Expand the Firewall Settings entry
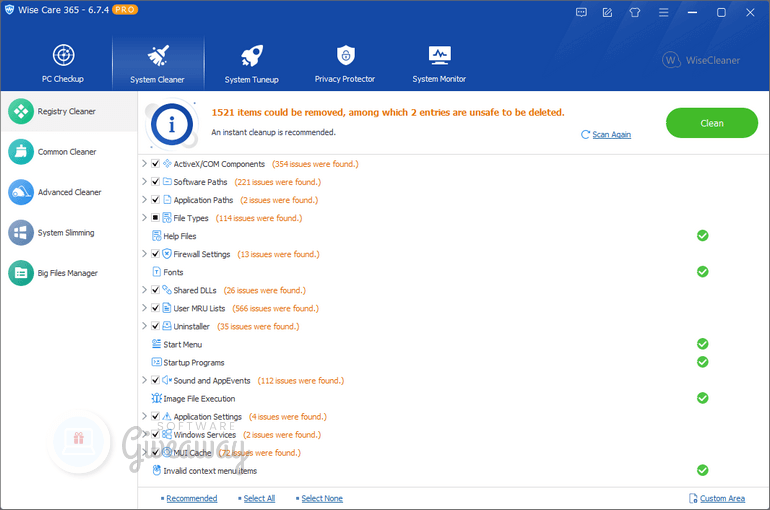Viewport: 770px width, 510px height. click(144, 254)
